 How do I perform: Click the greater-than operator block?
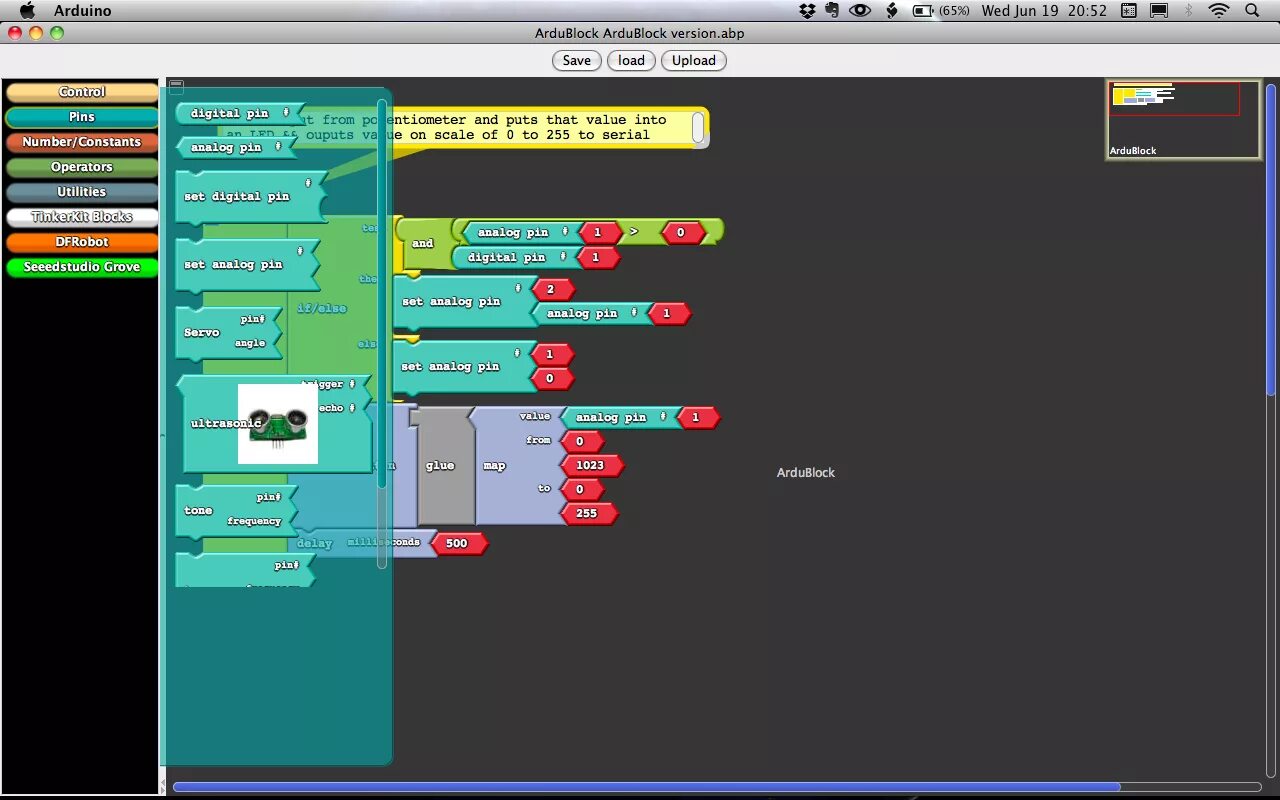coord(633,232)
